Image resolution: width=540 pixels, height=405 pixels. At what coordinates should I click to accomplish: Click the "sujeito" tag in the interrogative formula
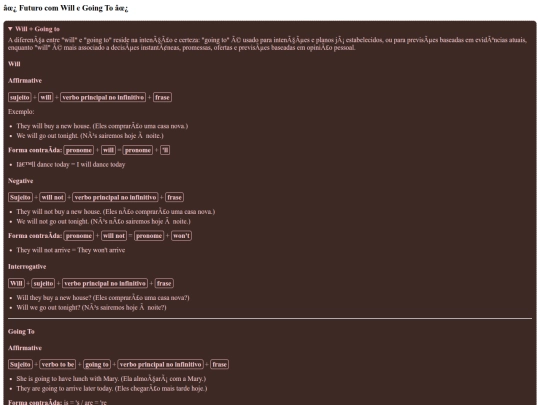click(x=43, y=283)
